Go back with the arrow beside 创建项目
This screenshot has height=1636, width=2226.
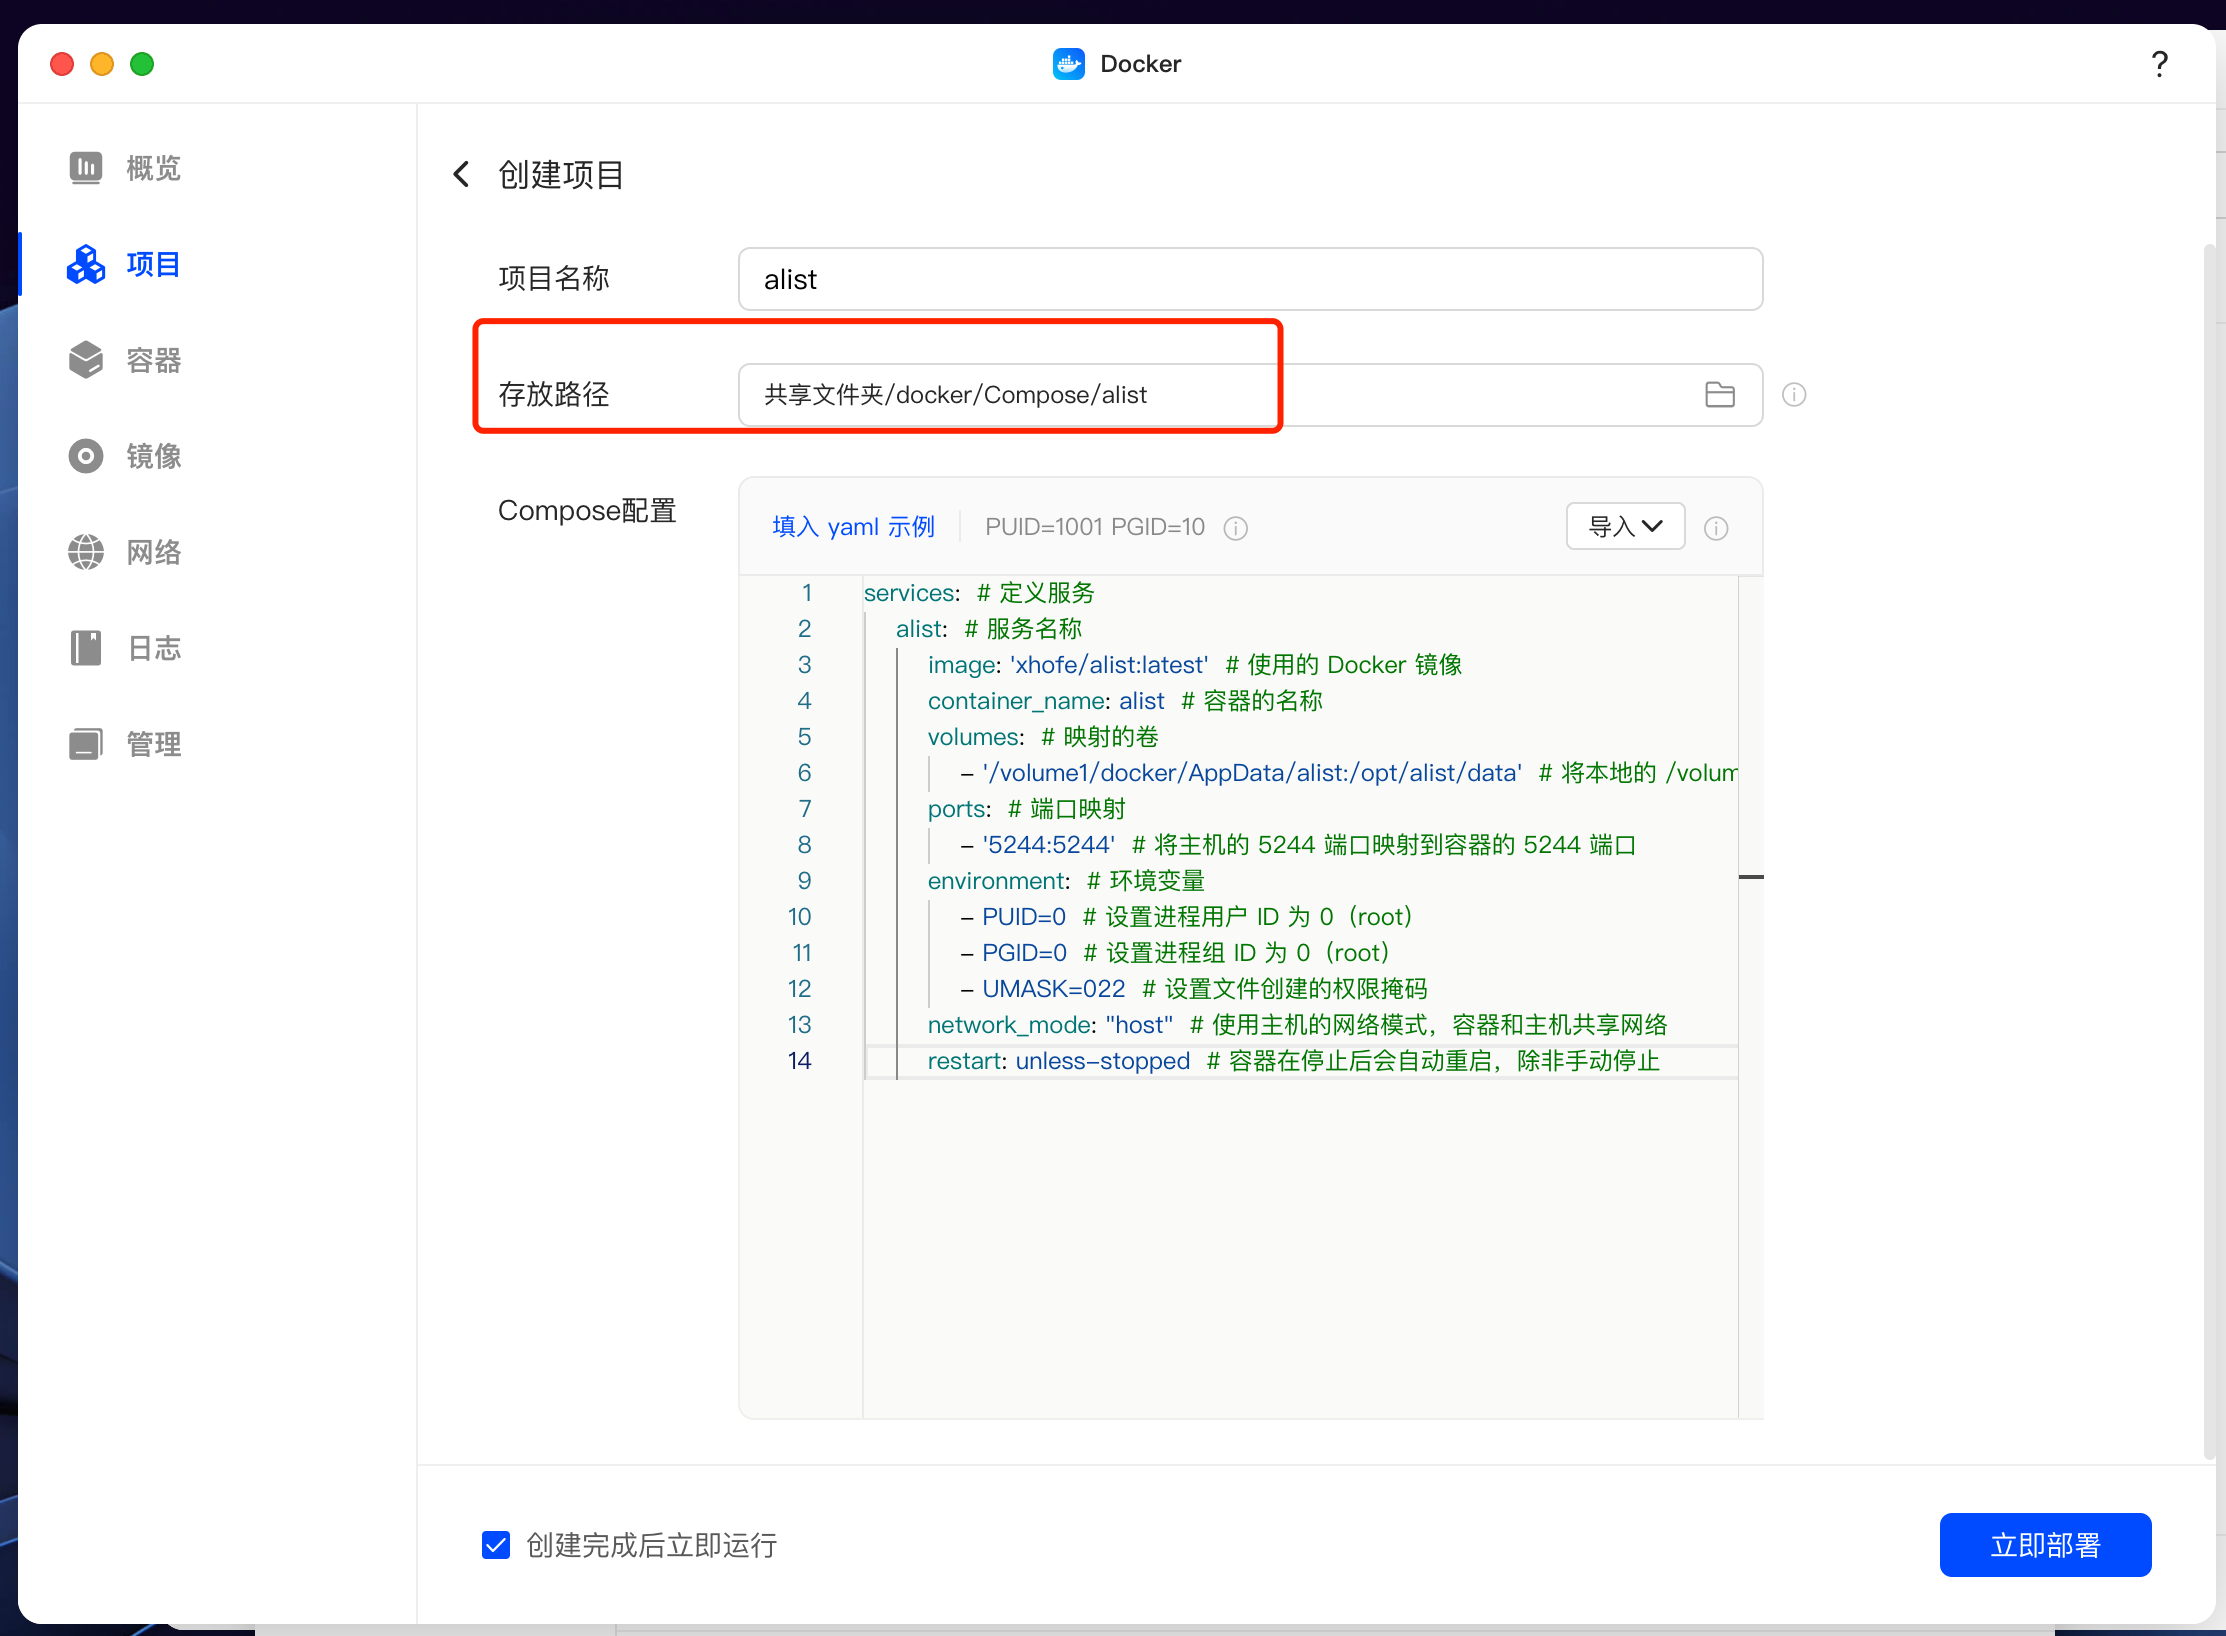pyautogui.click(x=461, y=174)
